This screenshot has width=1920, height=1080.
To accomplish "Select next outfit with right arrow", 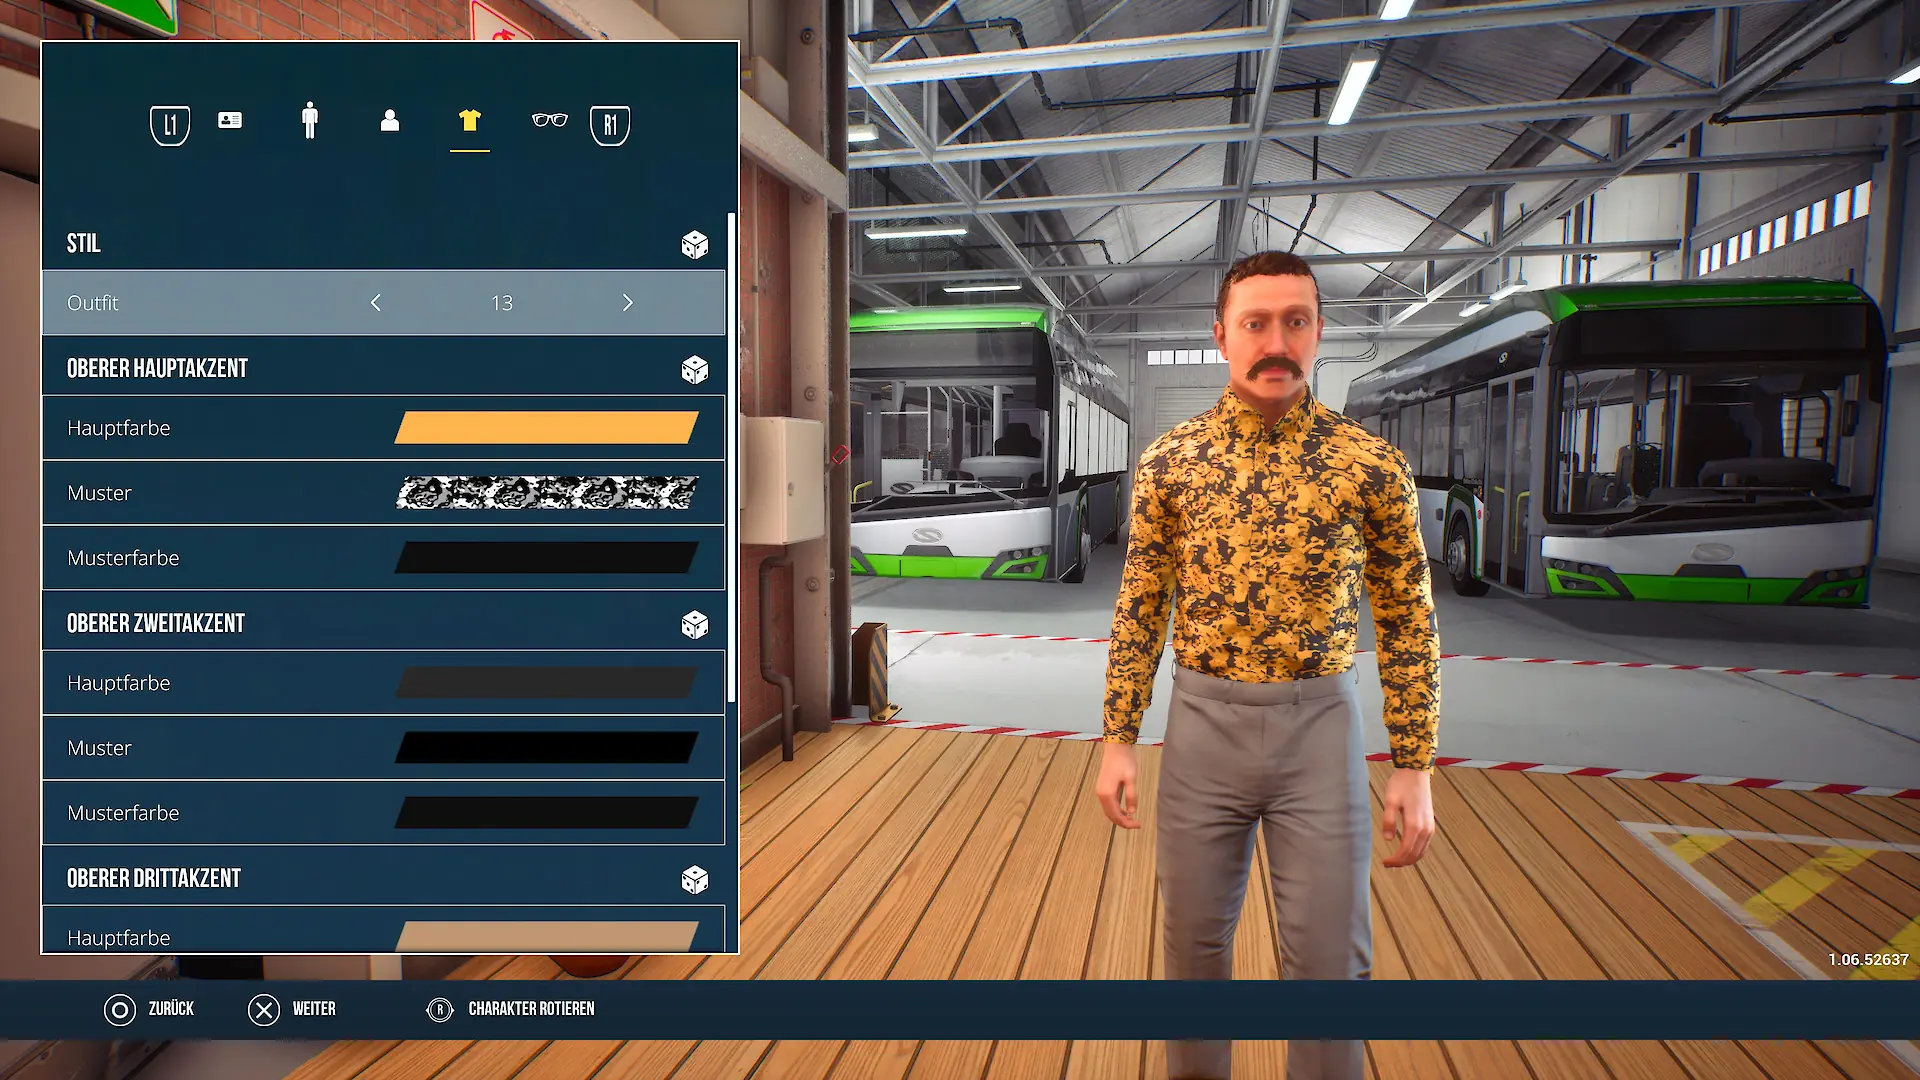I will 628,302.
